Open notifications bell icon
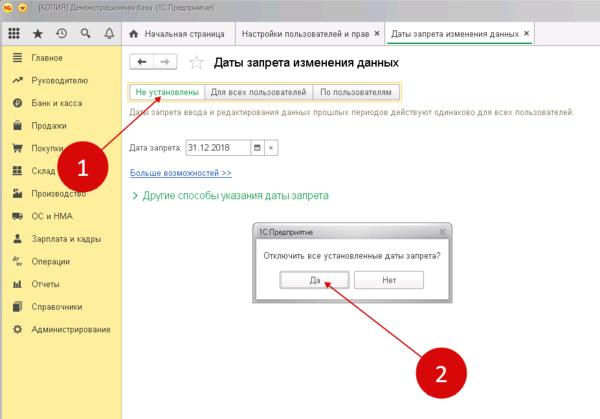Viewport: 600px width, 419px height. tap(108, 33)
